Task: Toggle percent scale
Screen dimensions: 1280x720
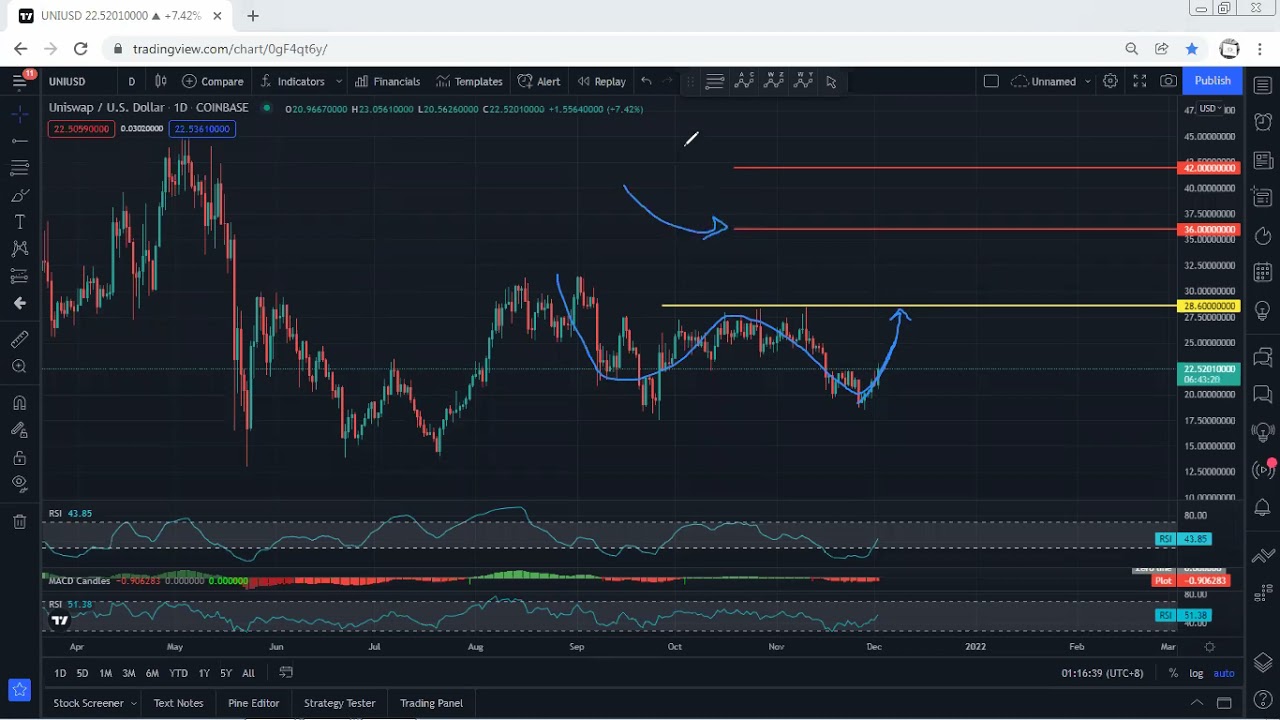Action: tap(1173, 673)
